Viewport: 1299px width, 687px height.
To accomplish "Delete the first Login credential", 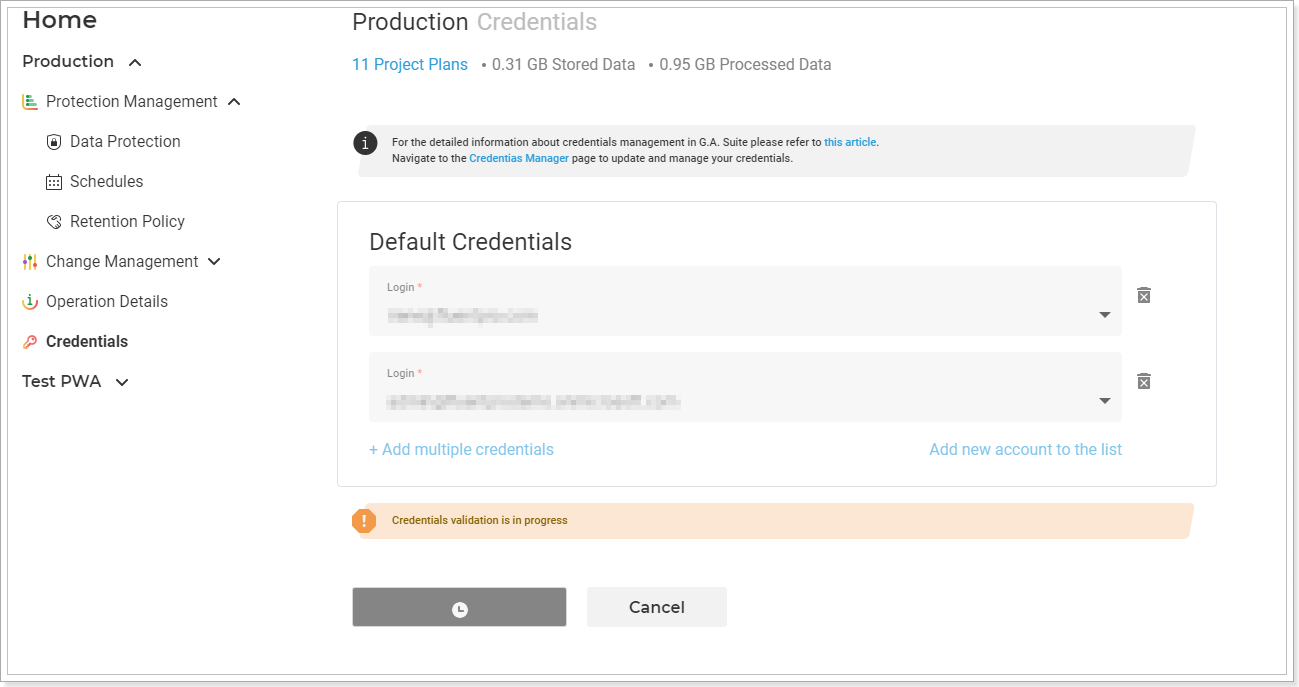I will [x=1144, y=295].
